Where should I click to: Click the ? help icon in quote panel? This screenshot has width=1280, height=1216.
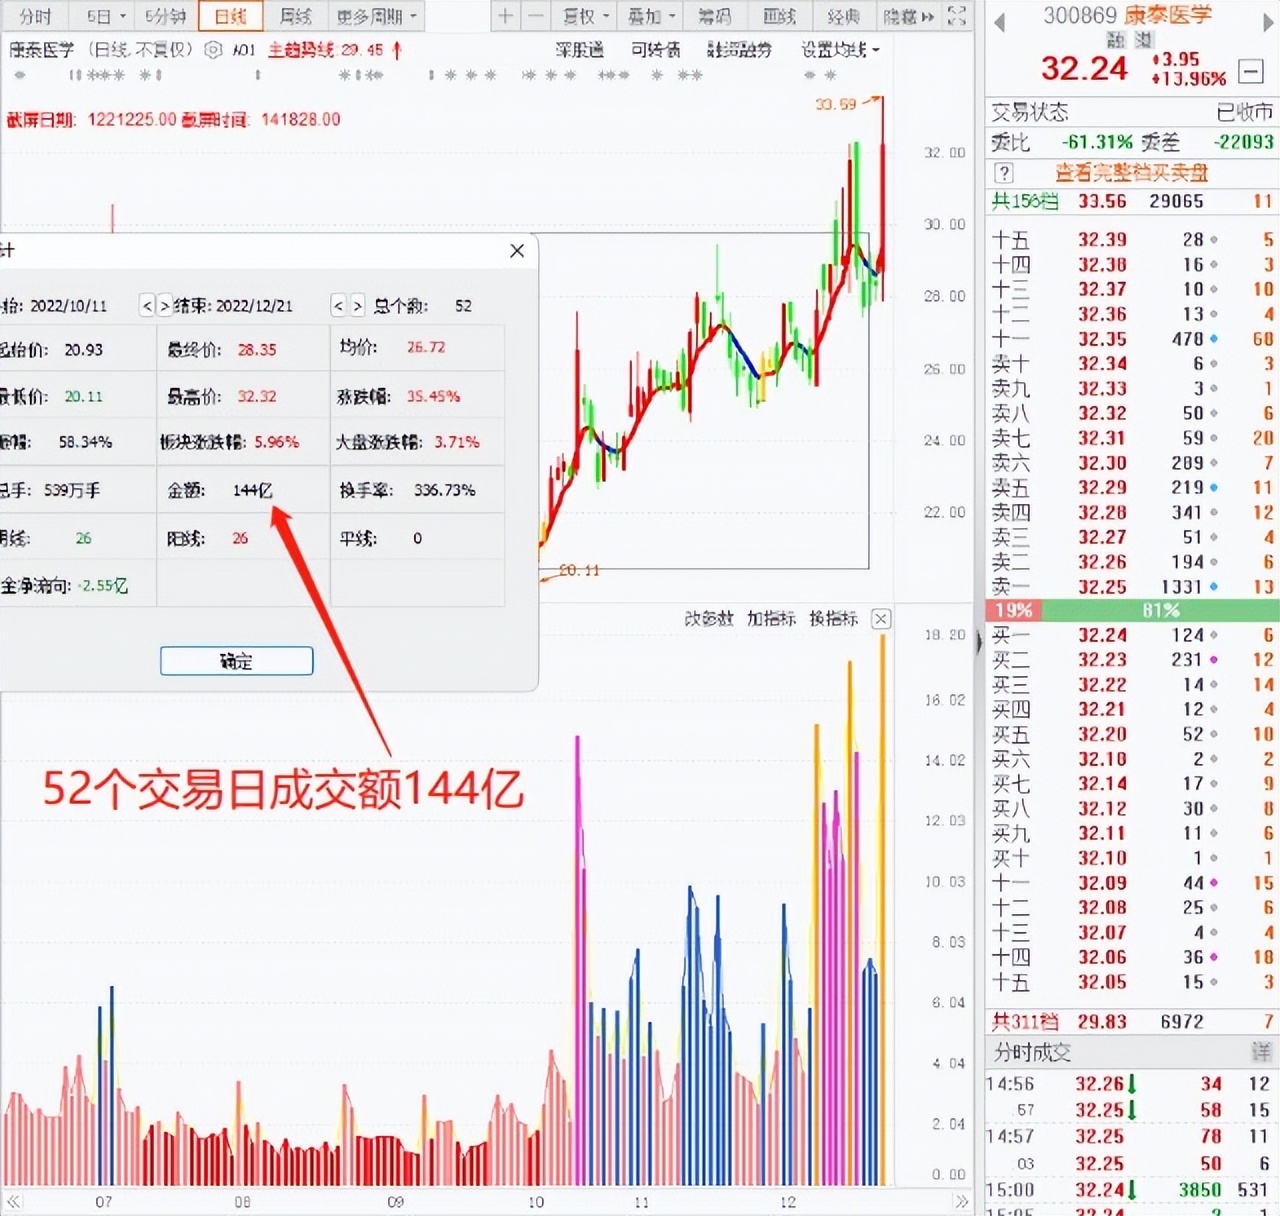[1004, 173]
